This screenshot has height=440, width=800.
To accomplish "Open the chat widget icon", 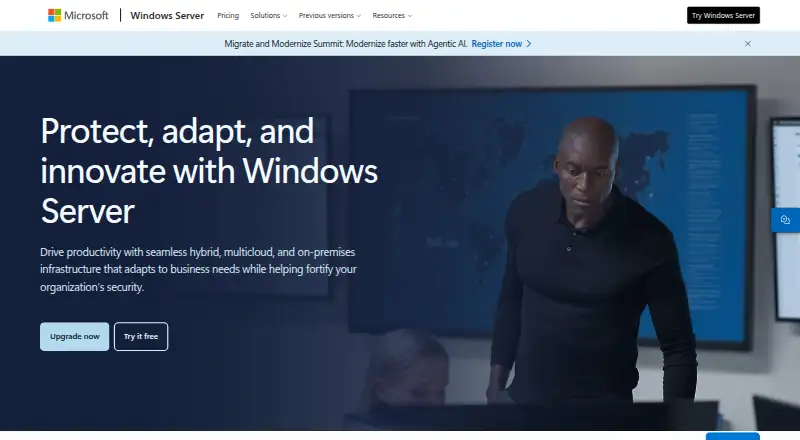I will [785, 220].
